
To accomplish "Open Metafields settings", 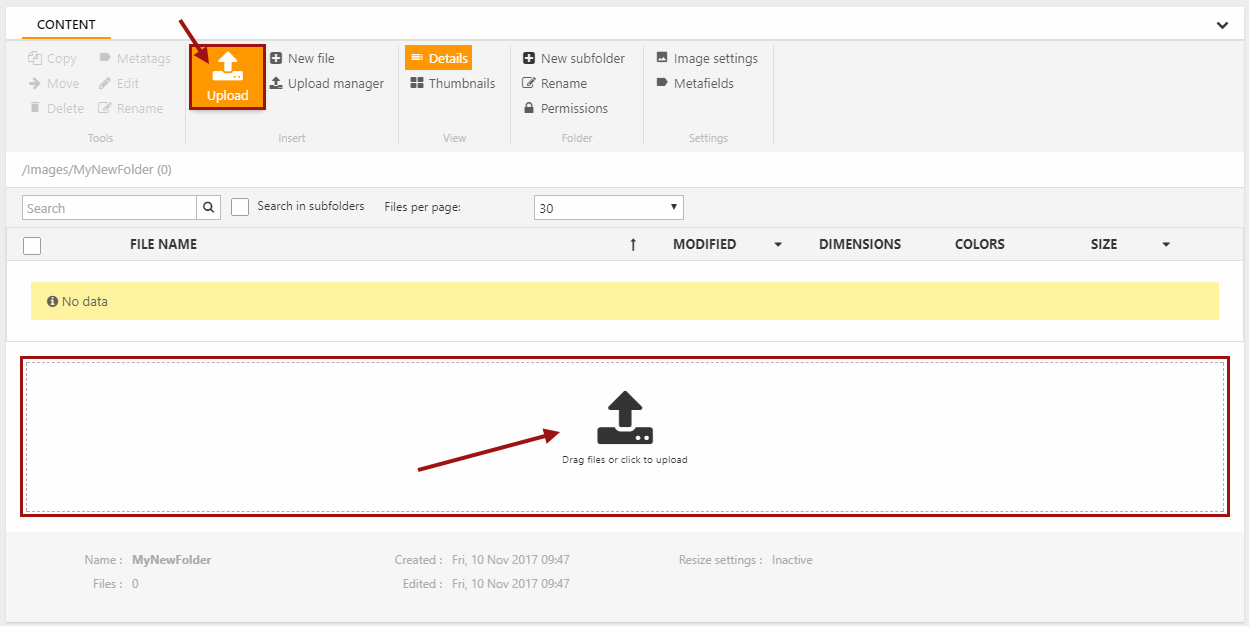I will click(694, 84).
